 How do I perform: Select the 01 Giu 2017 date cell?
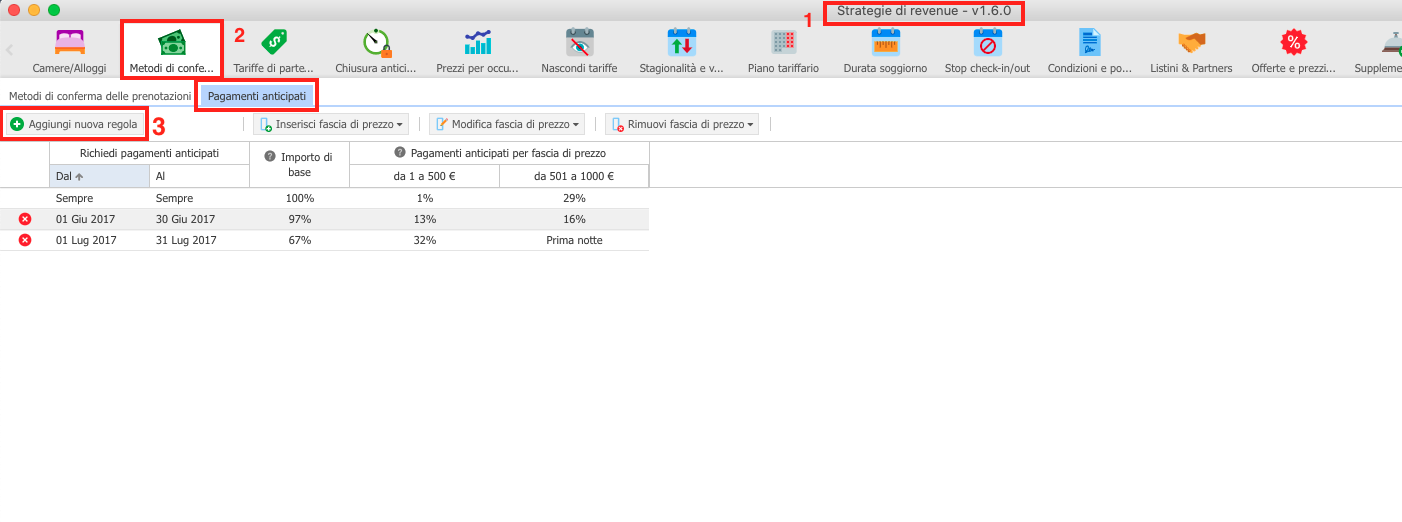(99, 219)
